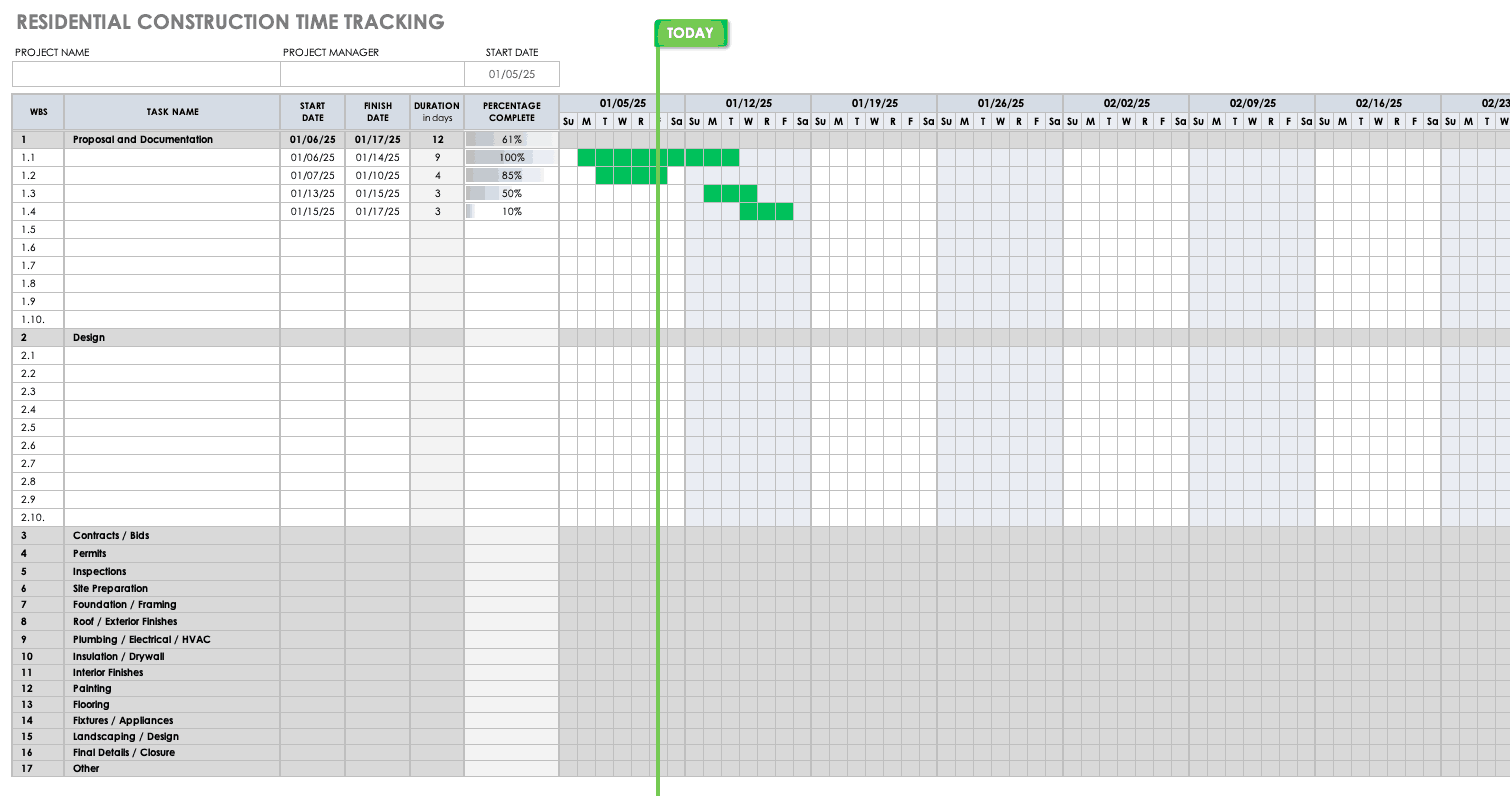Click the green Gantt bar for task 1.4
Screen dimensions: 1510x796
click(767, 212)
